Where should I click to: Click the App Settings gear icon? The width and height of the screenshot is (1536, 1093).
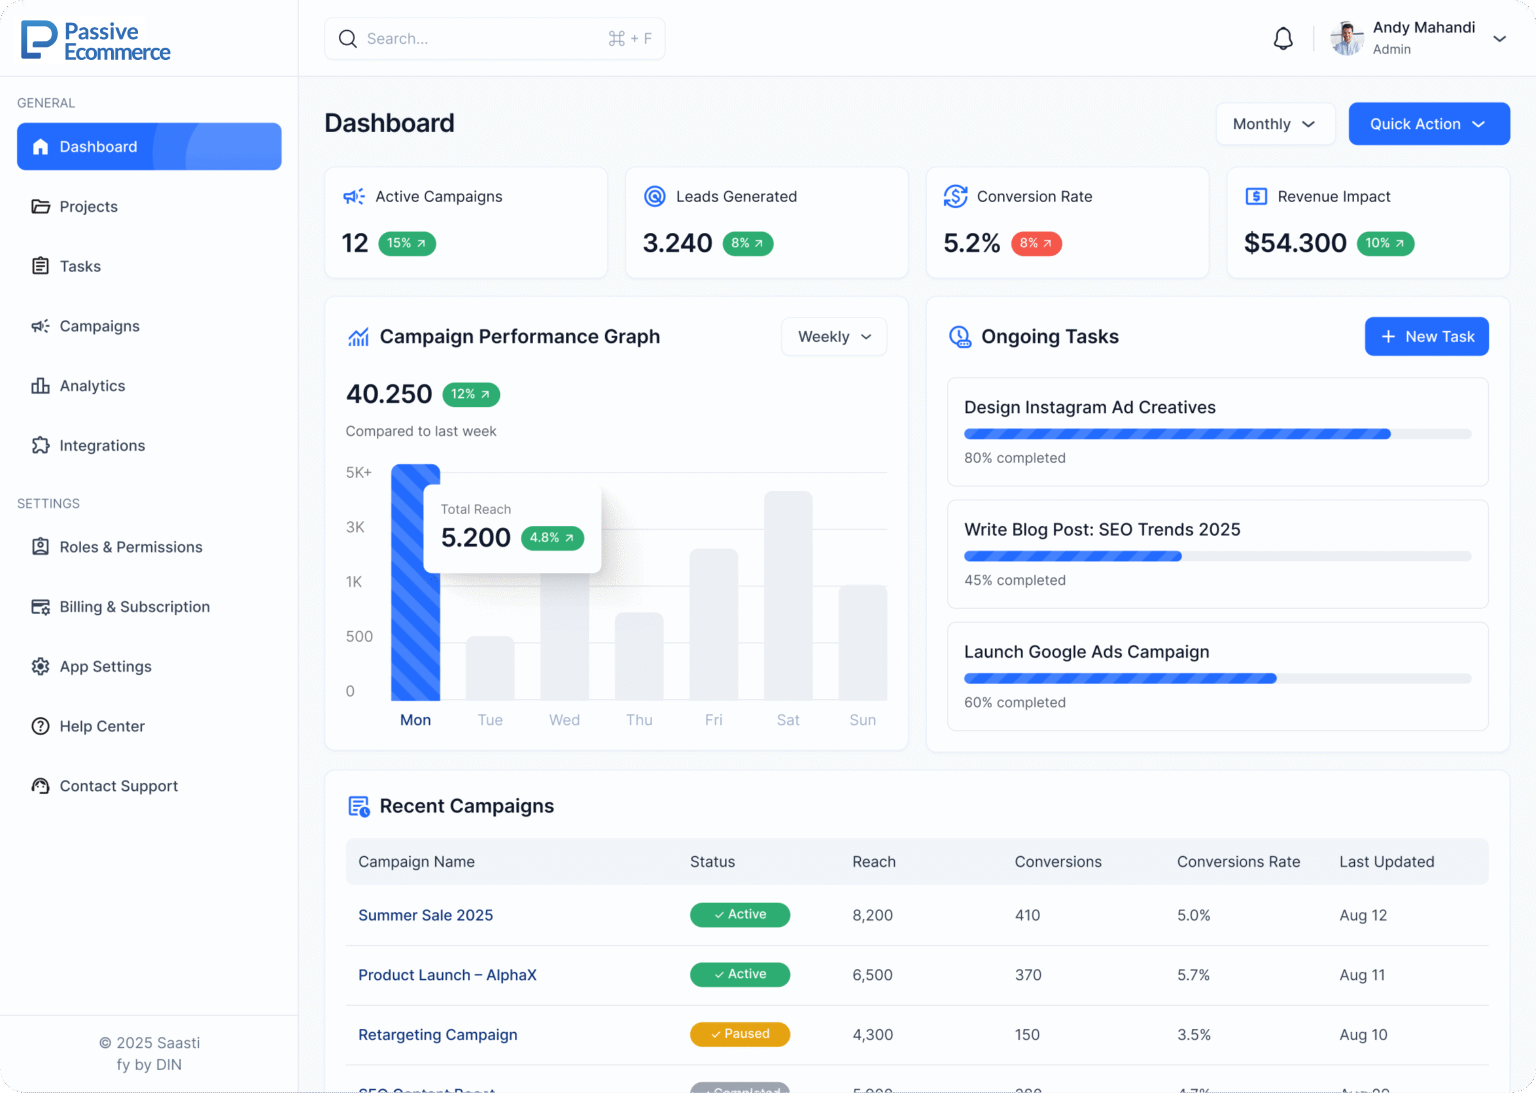pos(40,667)
